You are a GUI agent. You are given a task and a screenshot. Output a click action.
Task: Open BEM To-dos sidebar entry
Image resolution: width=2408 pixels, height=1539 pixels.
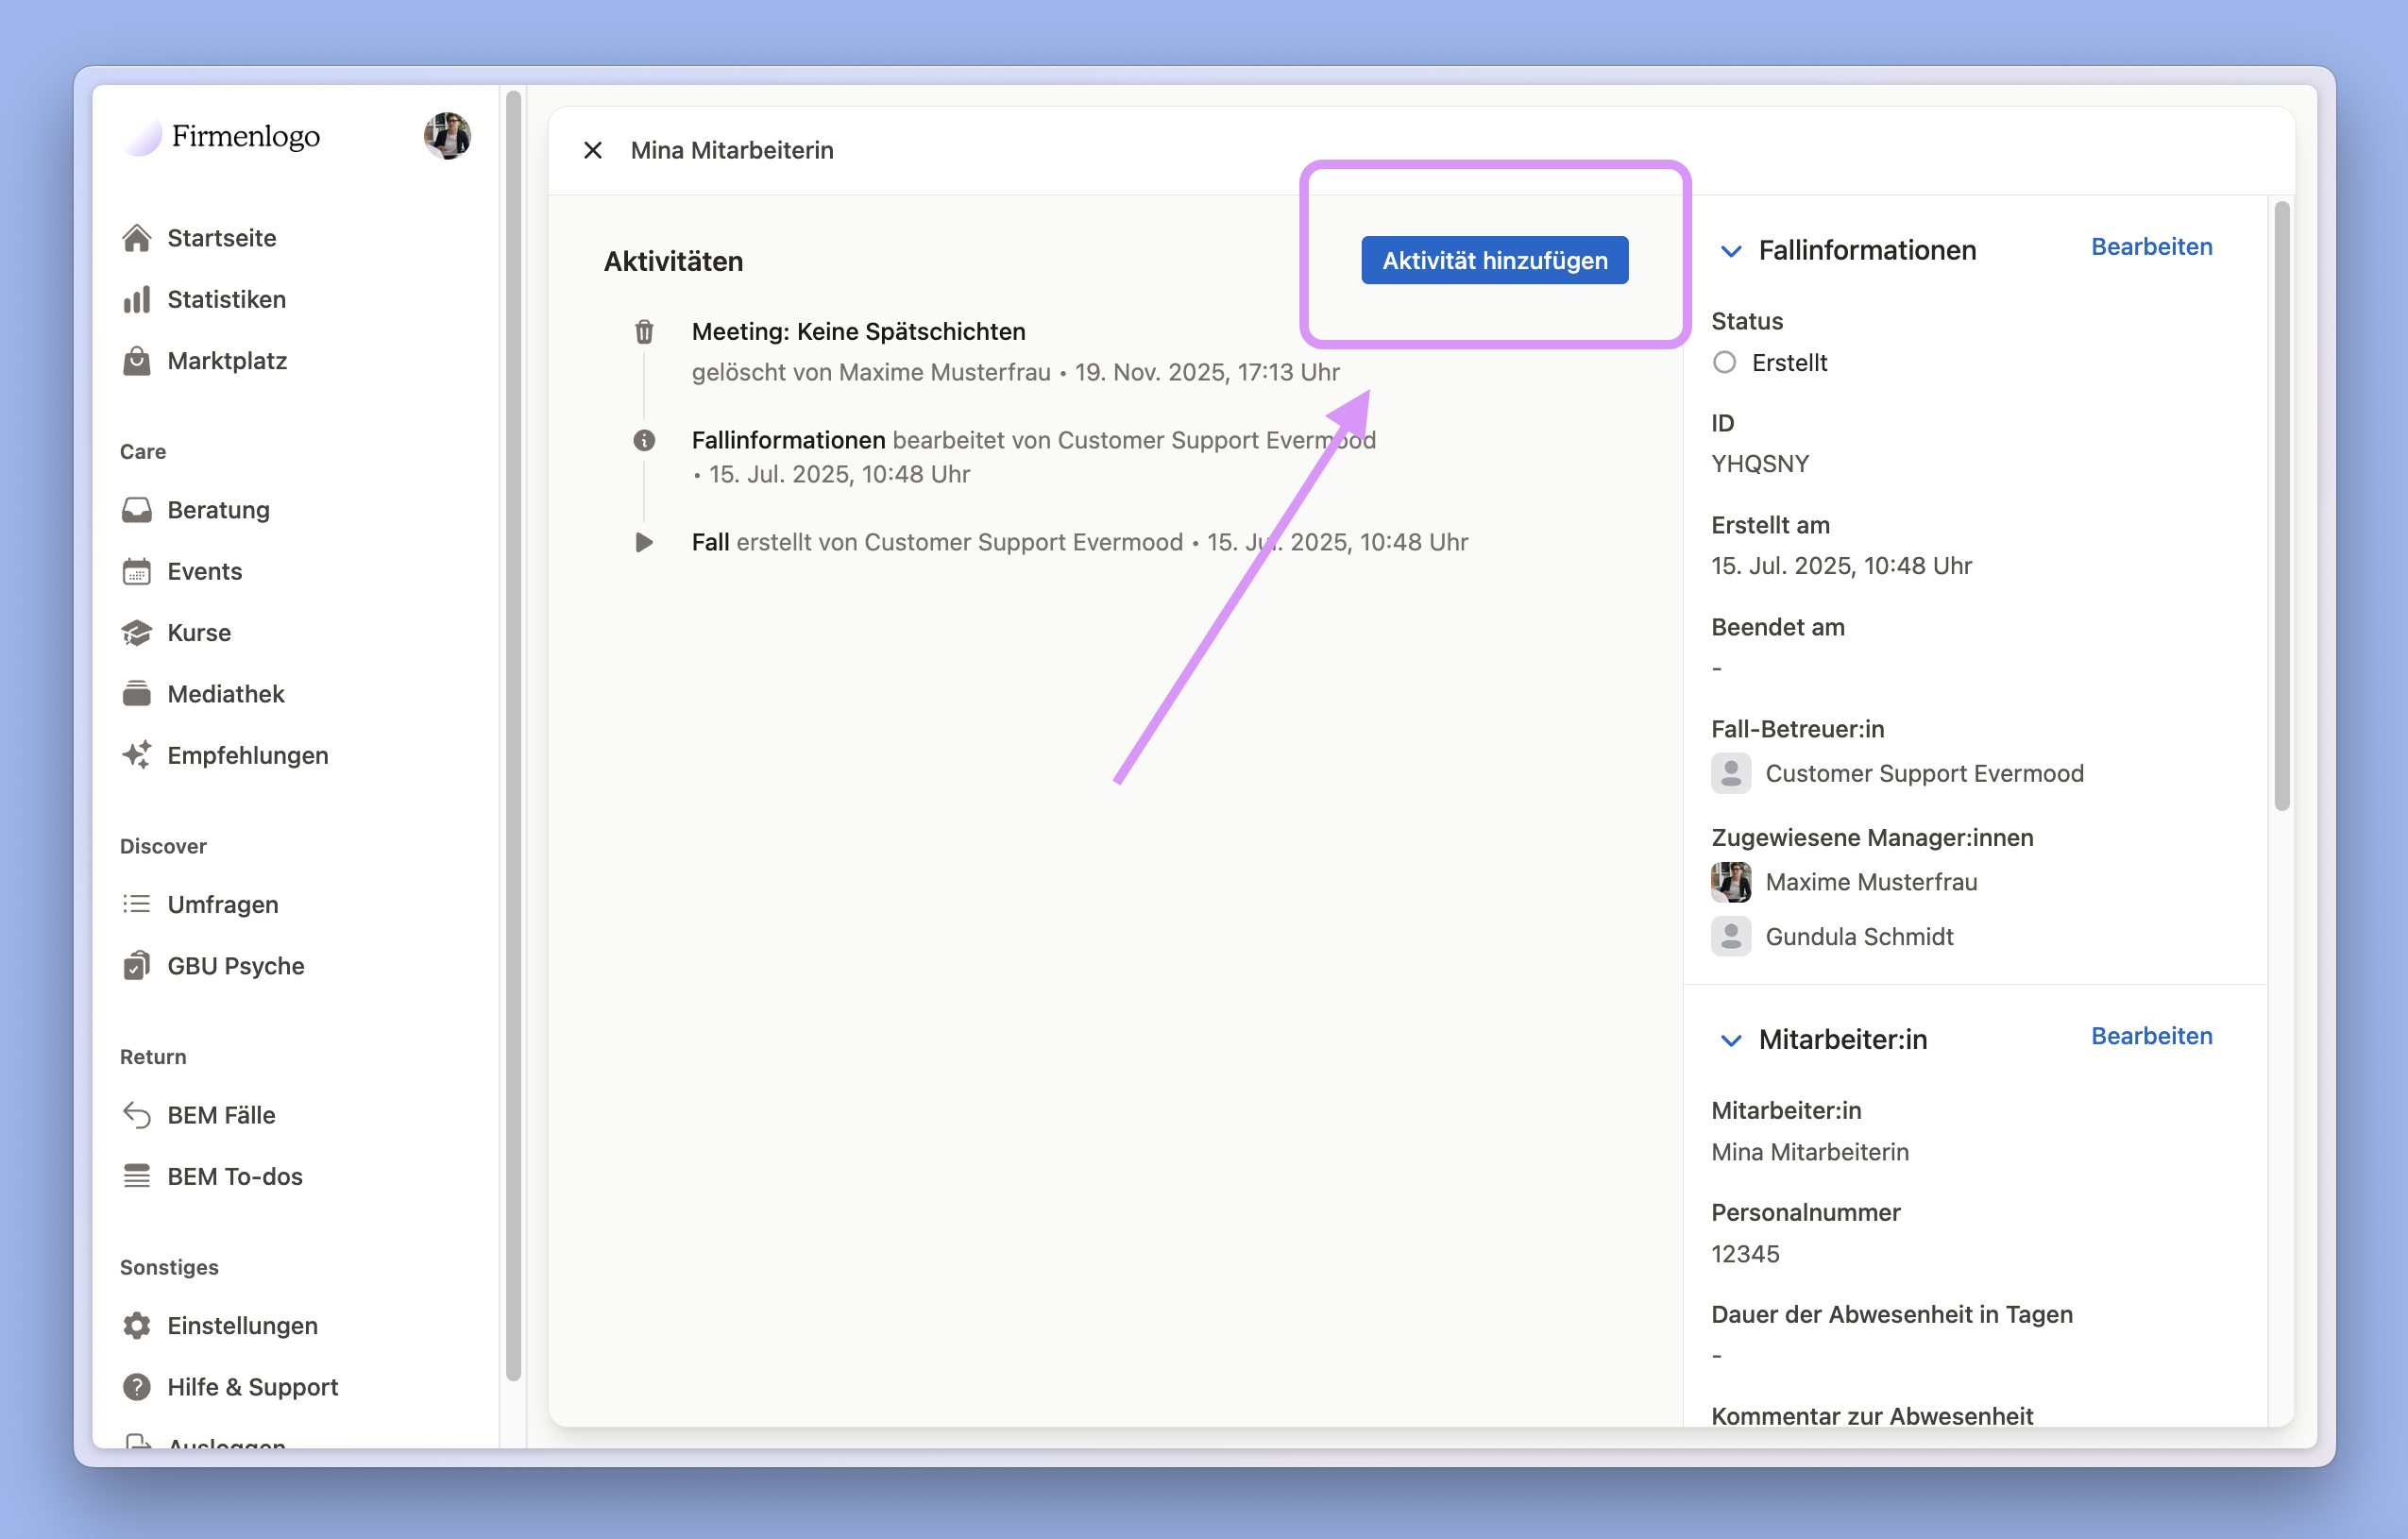tap(234, 1177)
